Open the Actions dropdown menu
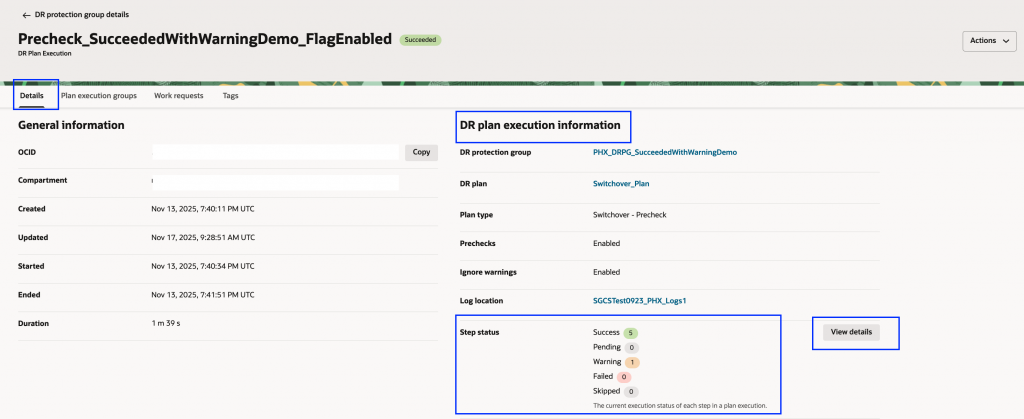Screen dimensions: 1024x419 [x=988, y=41]
